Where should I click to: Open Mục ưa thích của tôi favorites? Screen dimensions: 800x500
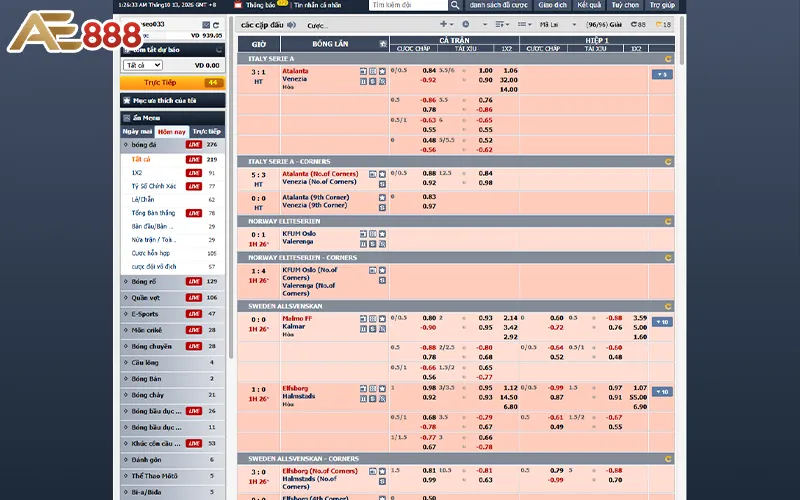point(172,101)
